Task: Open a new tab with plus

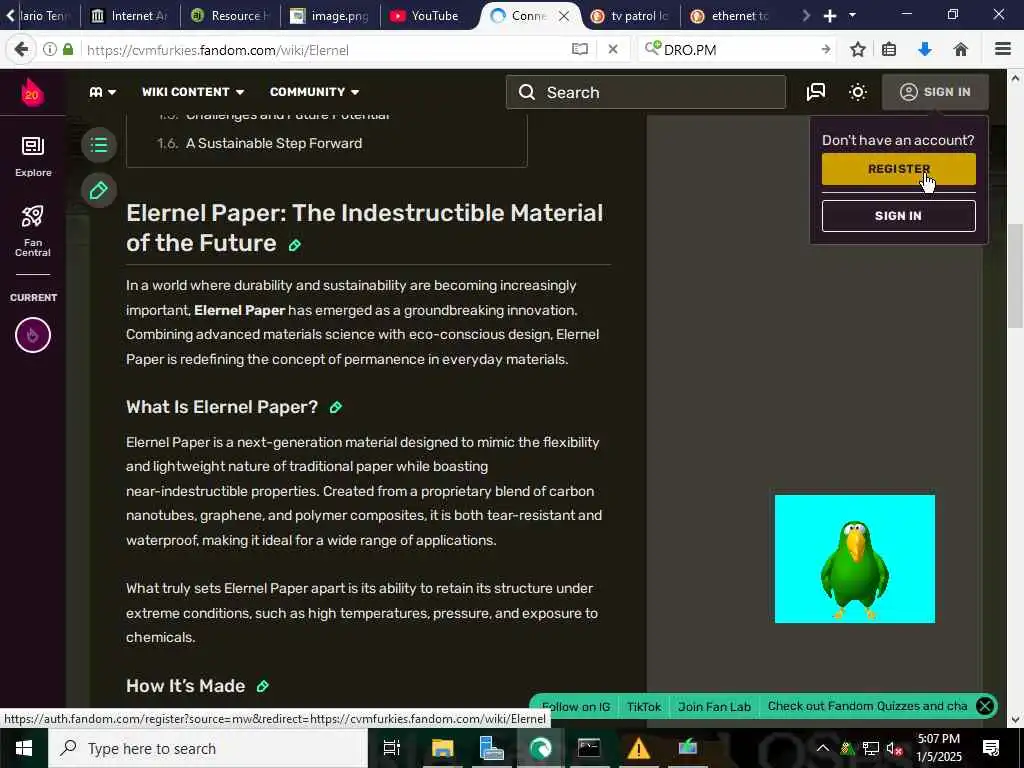Action: 830,16
